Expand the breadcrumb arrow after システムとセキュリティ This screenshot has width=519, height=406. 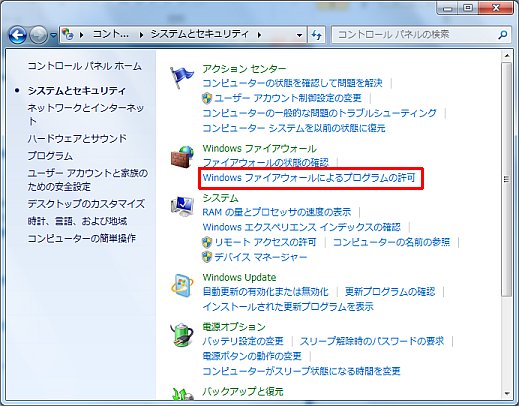pos(259,35)
